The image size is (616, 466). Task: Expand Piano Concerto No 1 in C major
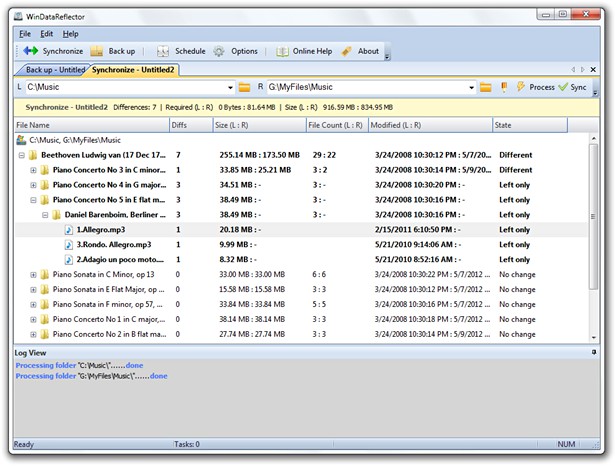33,320
